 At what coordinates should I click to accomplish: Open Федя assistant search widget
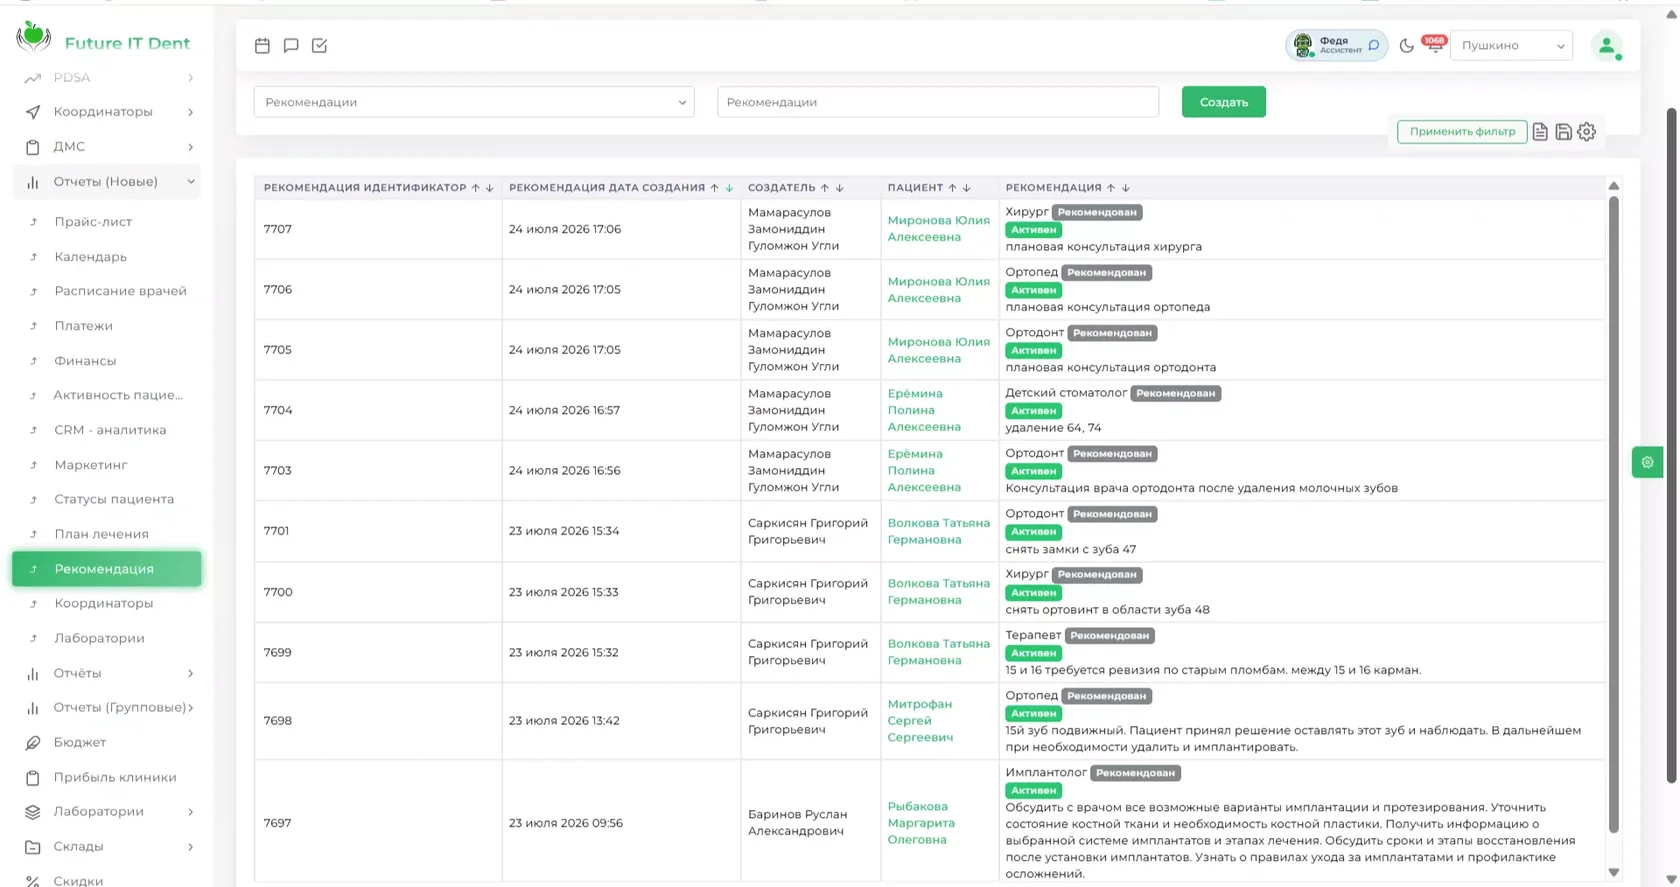click(1336, 45)
